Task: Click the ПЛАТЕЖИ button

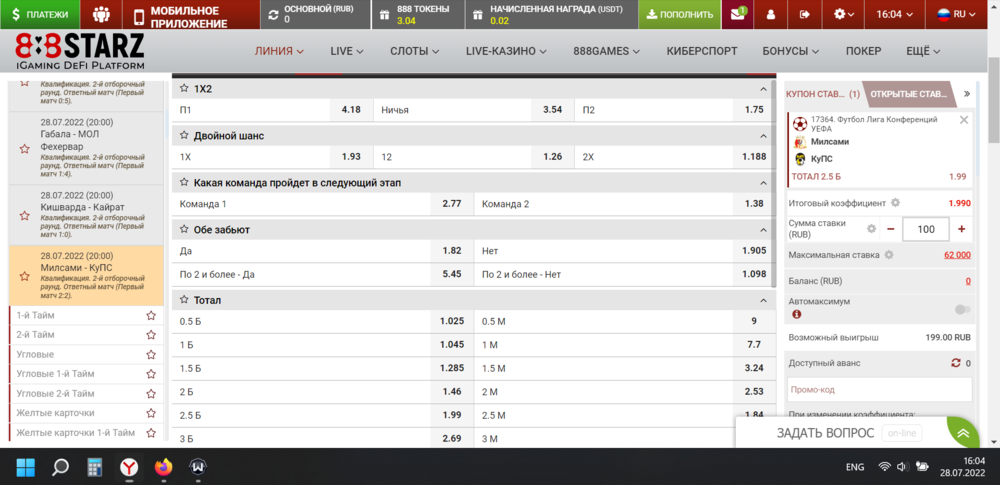Action: [x=40, y=14]
